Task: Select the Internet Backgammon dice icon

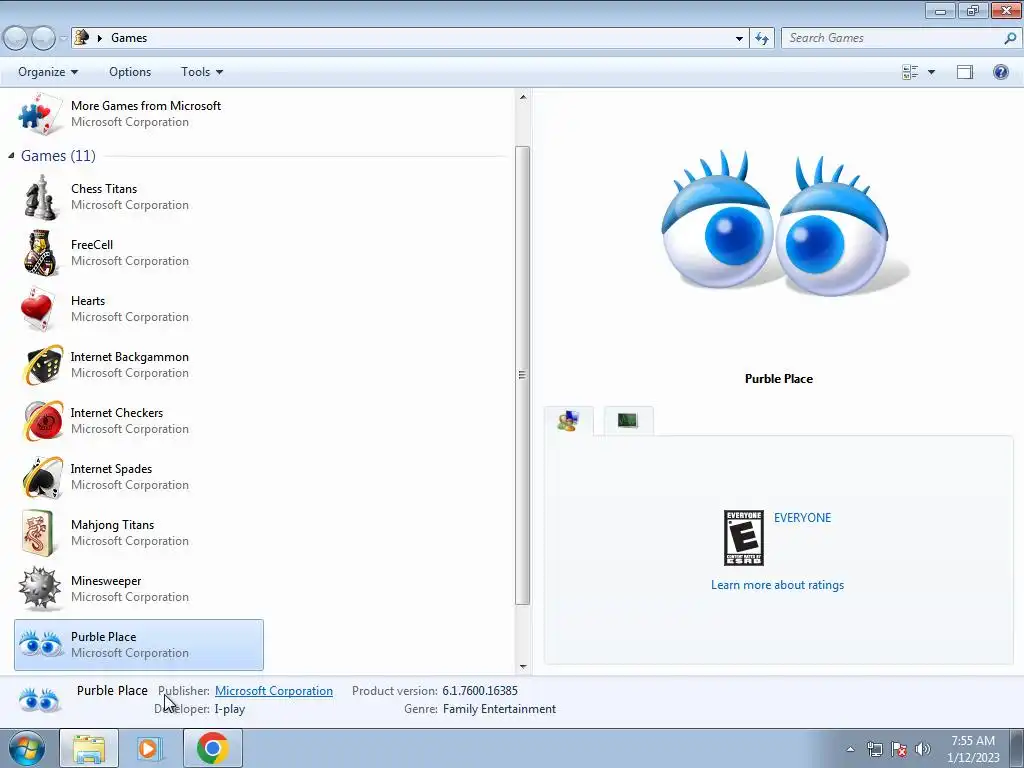Action: click(x=42, y=365)
